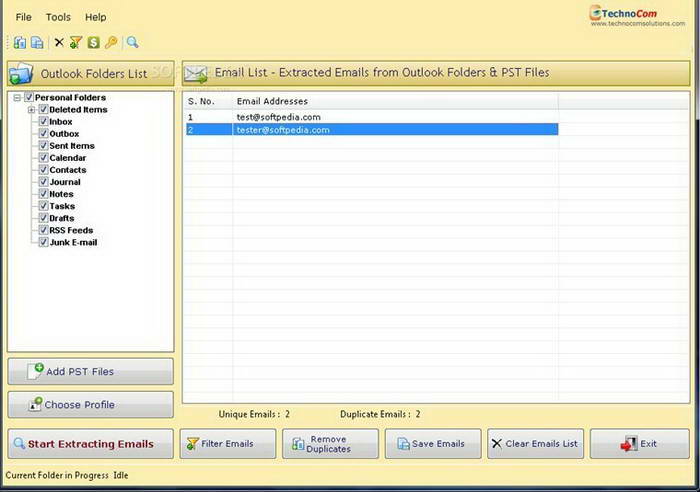Click the Filter Emails button
This screenshot has height=492, width=700.
pyautogui.click(x=228, y=444)
